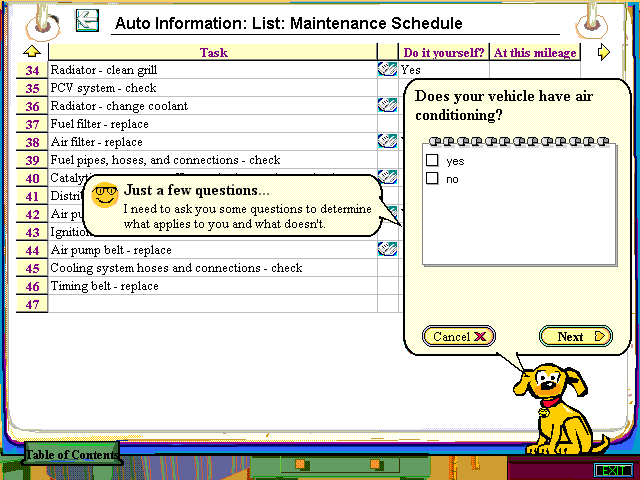This screenshot has width=640, height=480.
Task: Check the 'yes' air conditioning box
Action: 433,160
